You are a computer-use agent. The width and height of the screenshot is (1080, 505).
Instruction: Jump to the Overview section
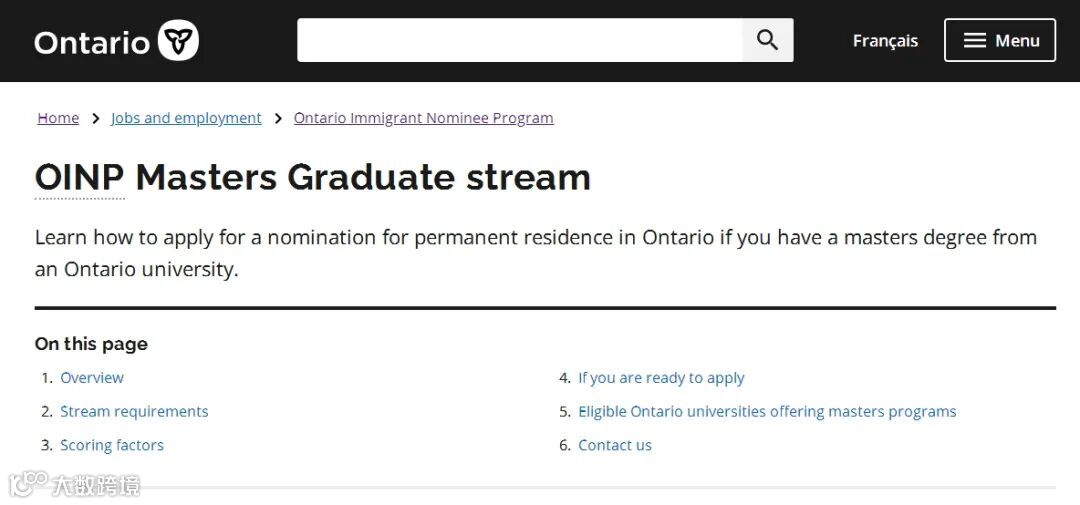[x=92, y=378]
